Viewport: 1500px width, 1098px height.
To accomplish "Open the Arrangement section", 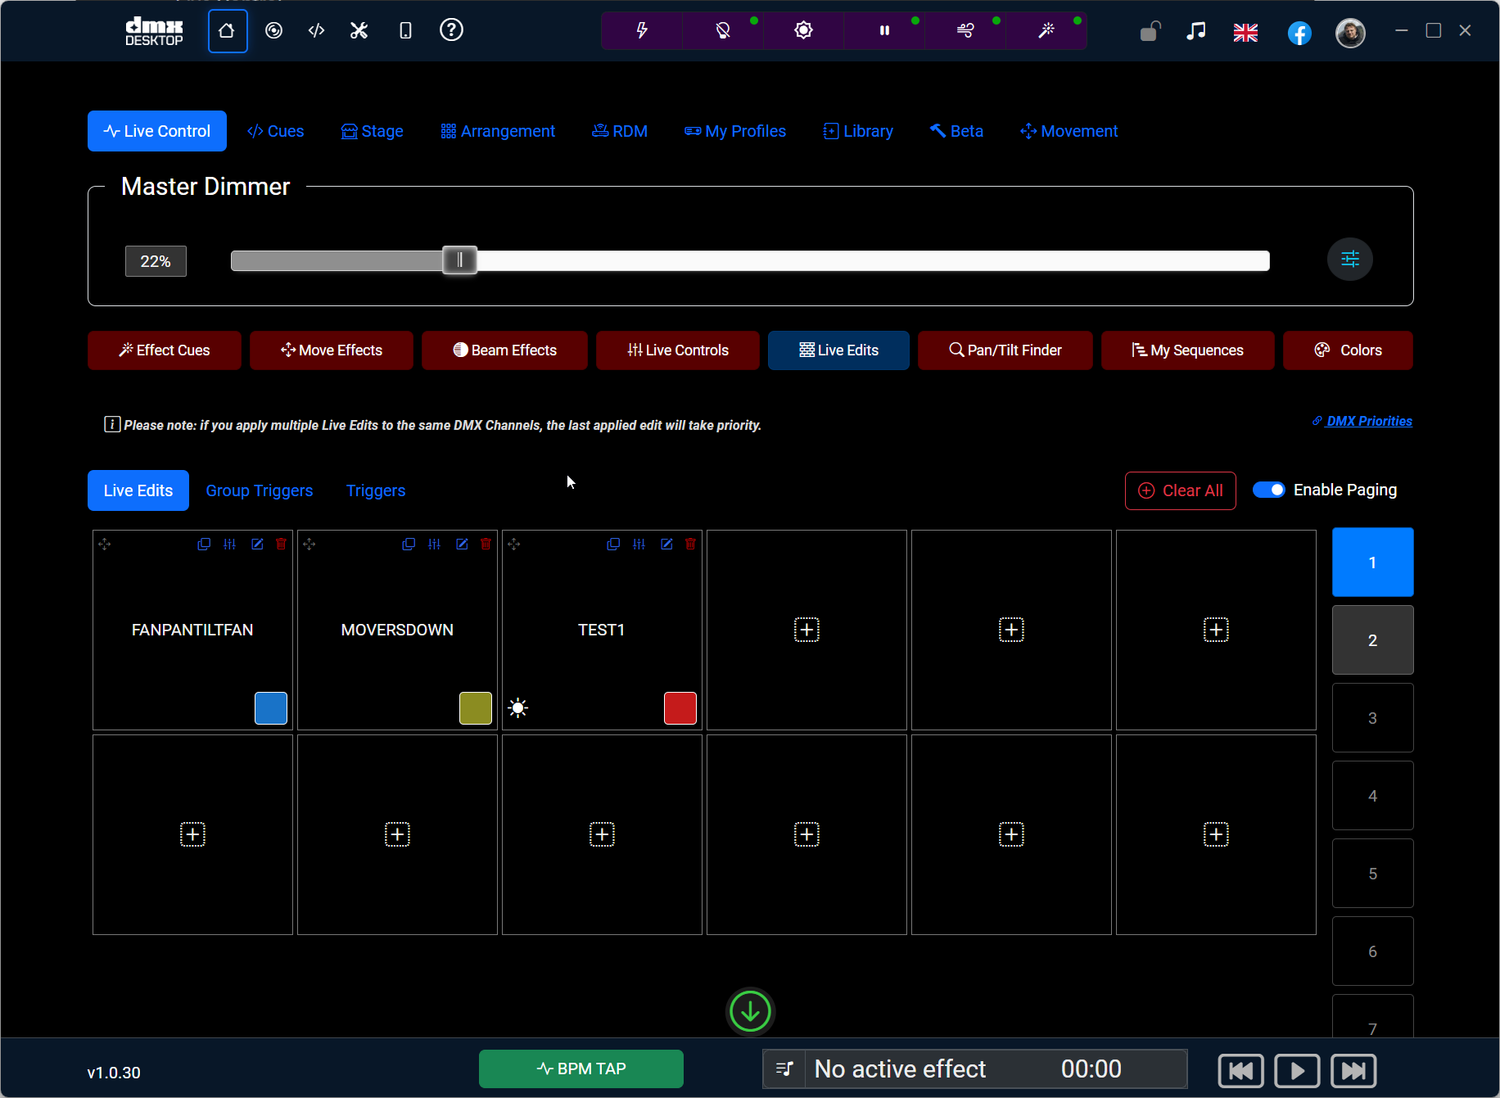I will (497, 131).
